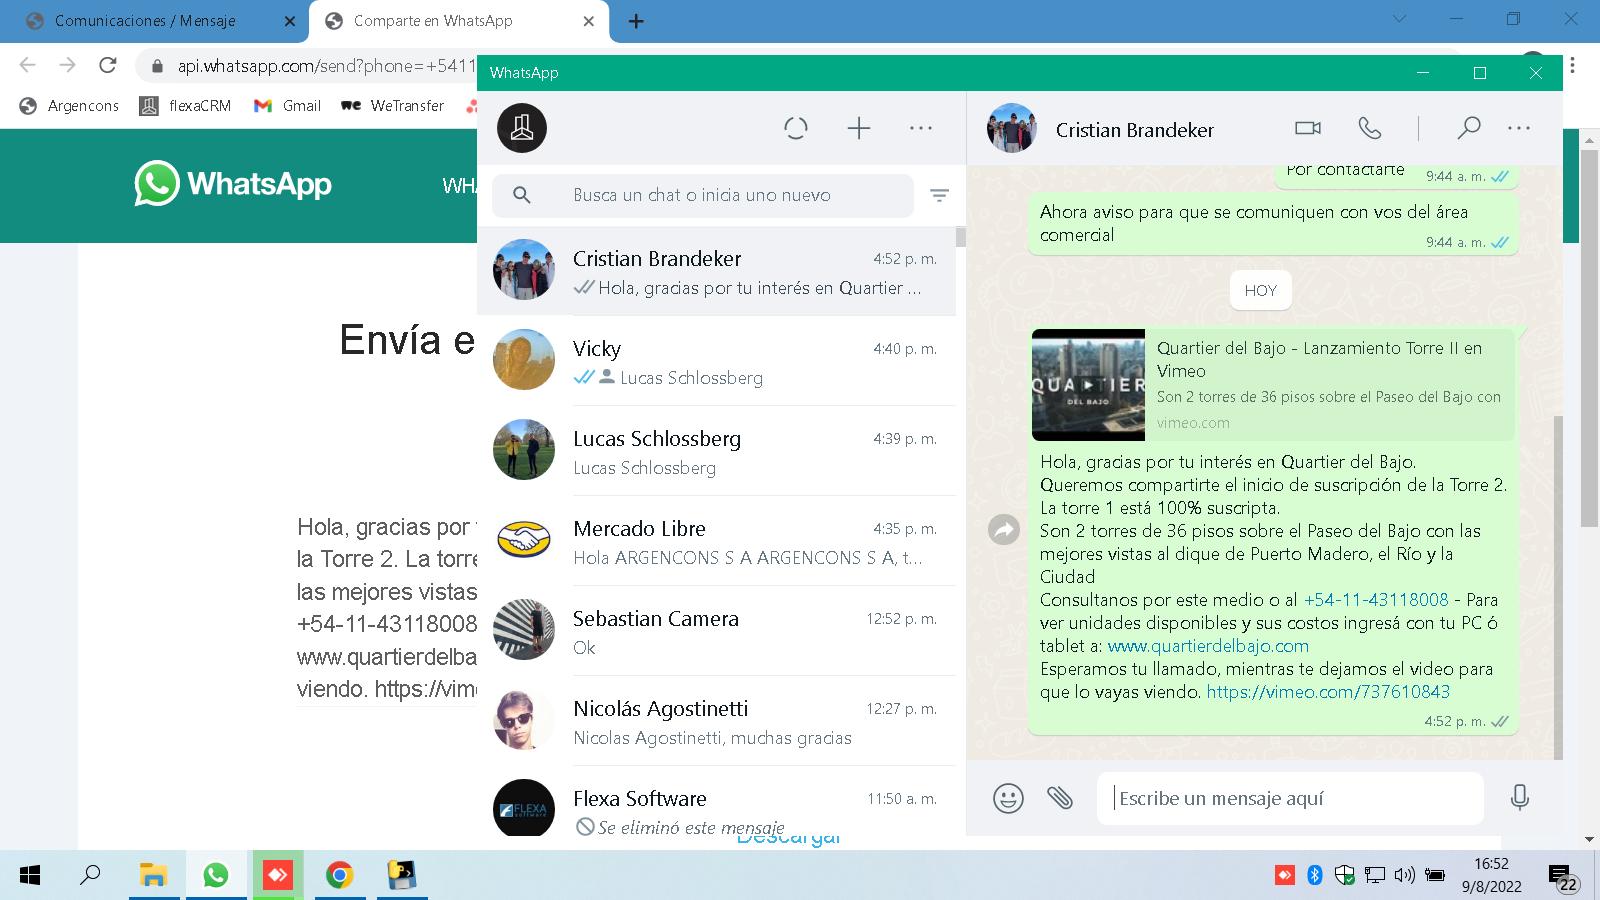Open the Vimeo video preview thumbnail
Image resolution: width=1600 pixels, height=900 pixels.
pos(1088,385)
